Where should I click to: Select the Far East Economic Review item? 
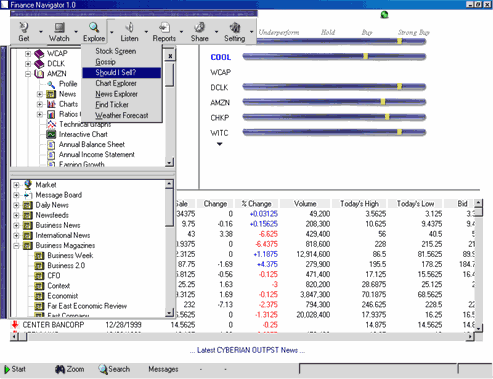click(x=87, y=306)
